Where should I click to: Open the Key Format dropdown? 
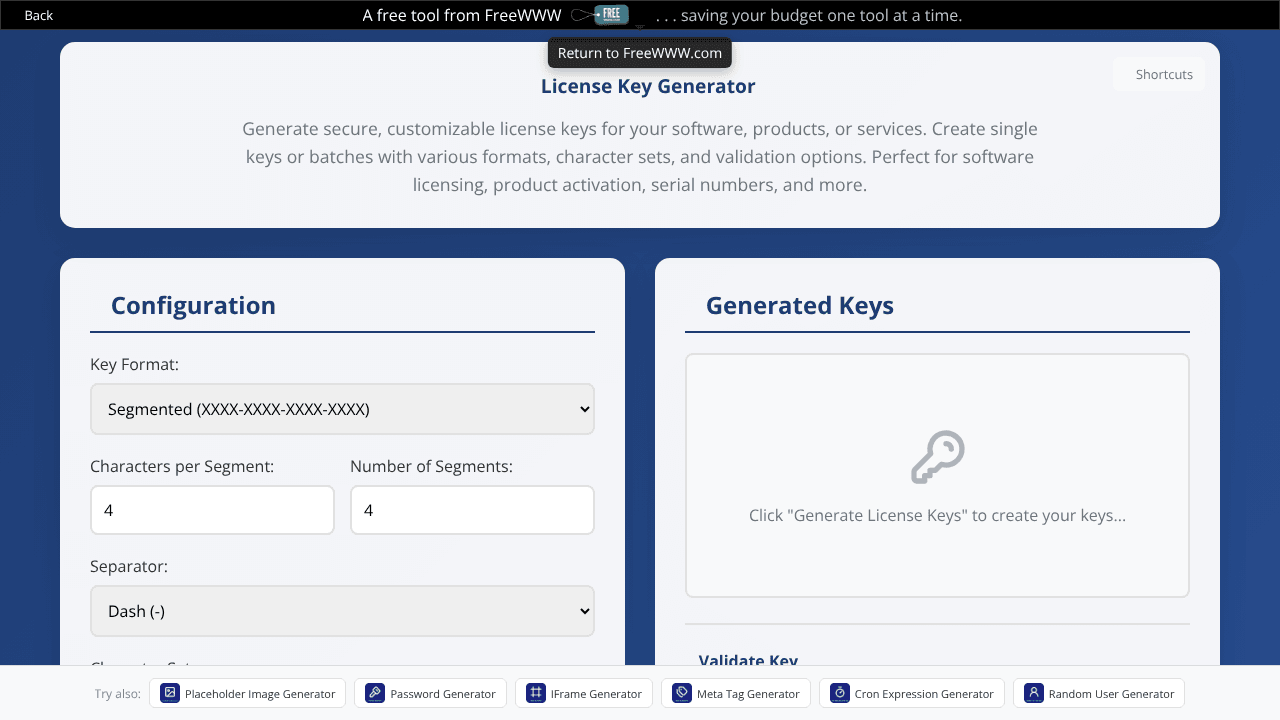[342, 409]
